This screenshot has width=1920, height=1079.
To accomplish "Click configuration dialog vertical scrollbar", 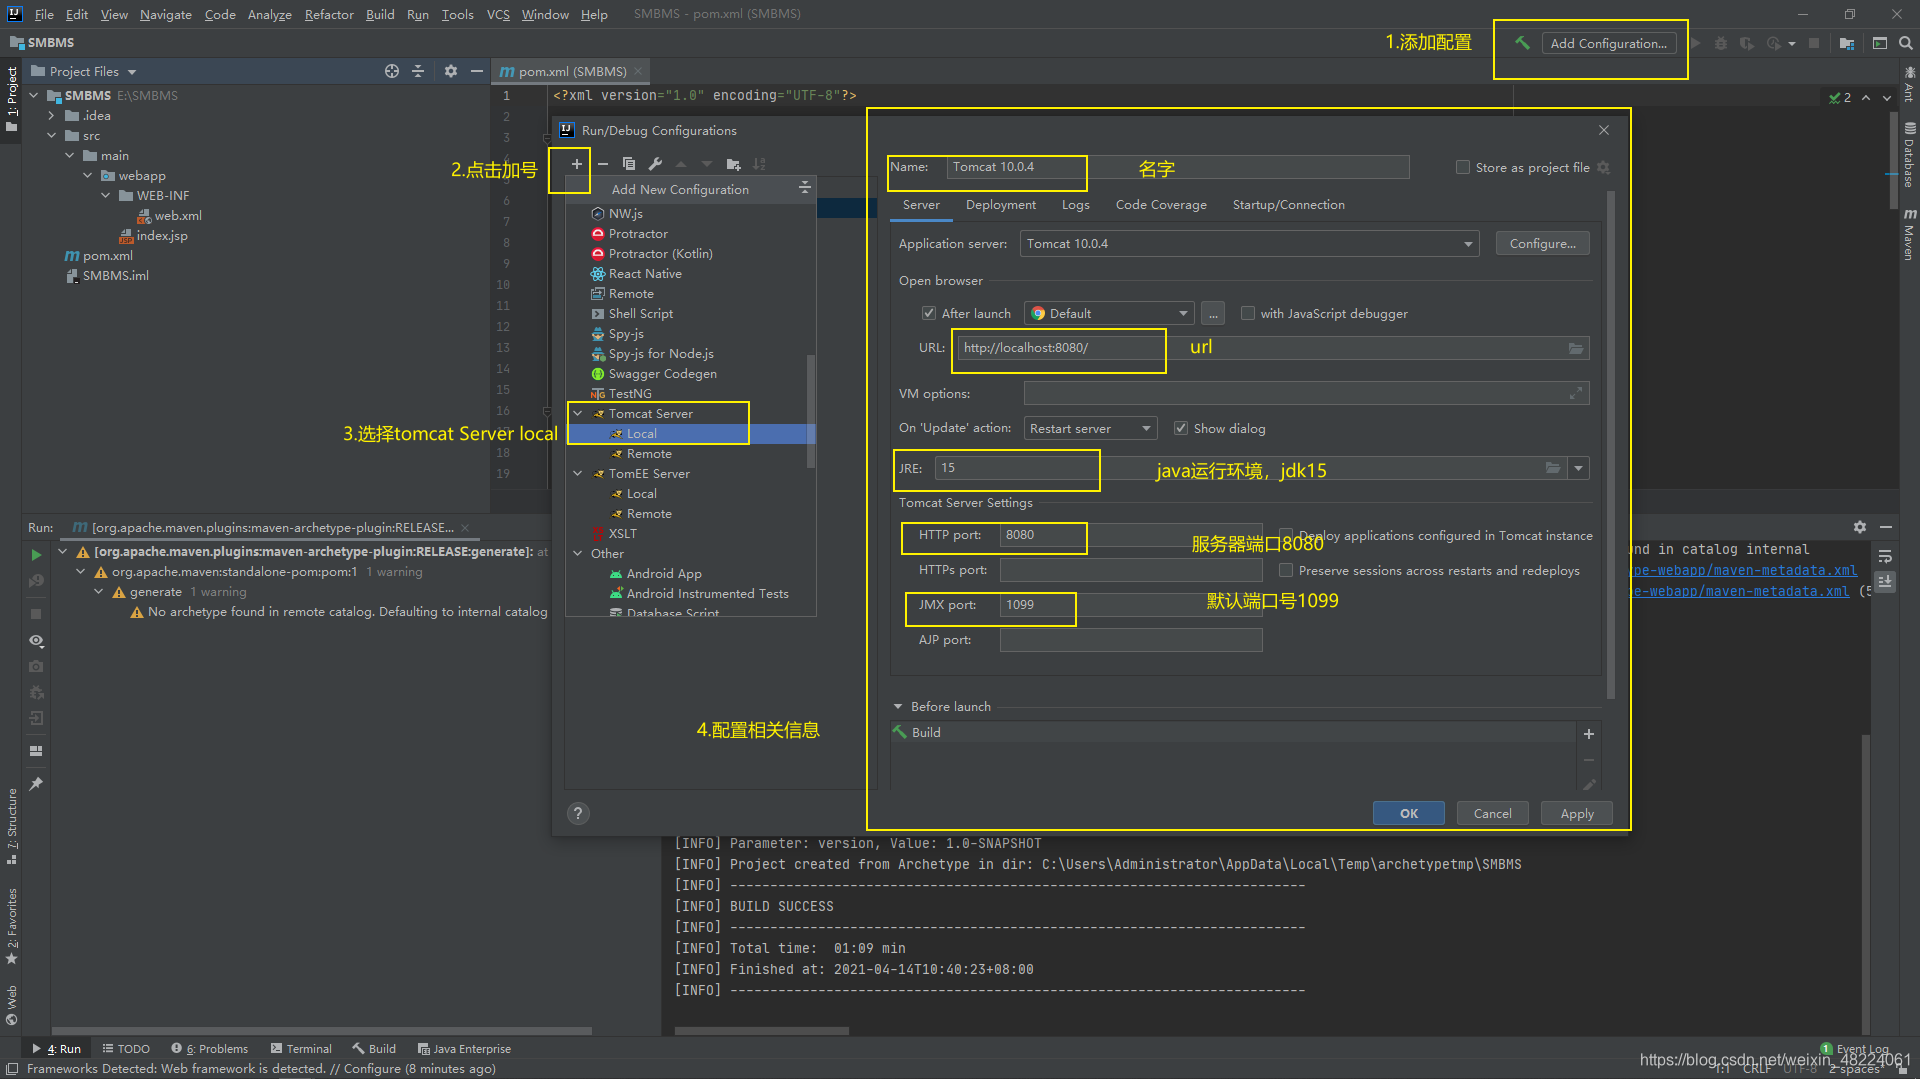I will (x=1610, y=445).
